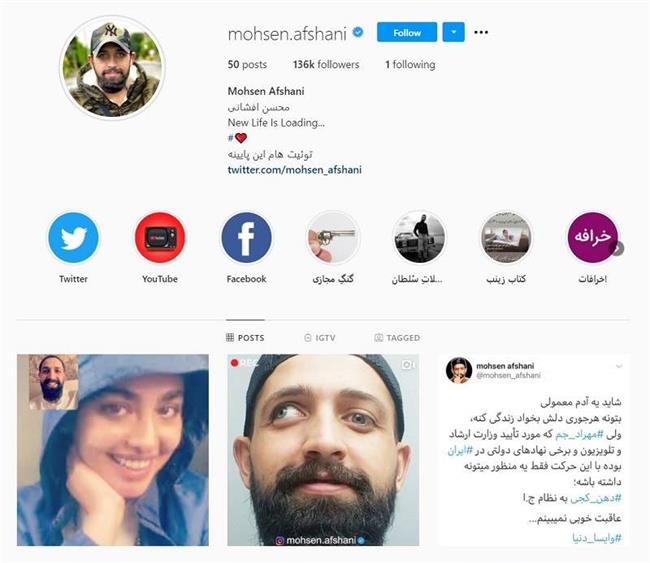This screenshot has height=563, width=650.
Task: Open the Facebook story highlight
Action: tap(246, 238)
